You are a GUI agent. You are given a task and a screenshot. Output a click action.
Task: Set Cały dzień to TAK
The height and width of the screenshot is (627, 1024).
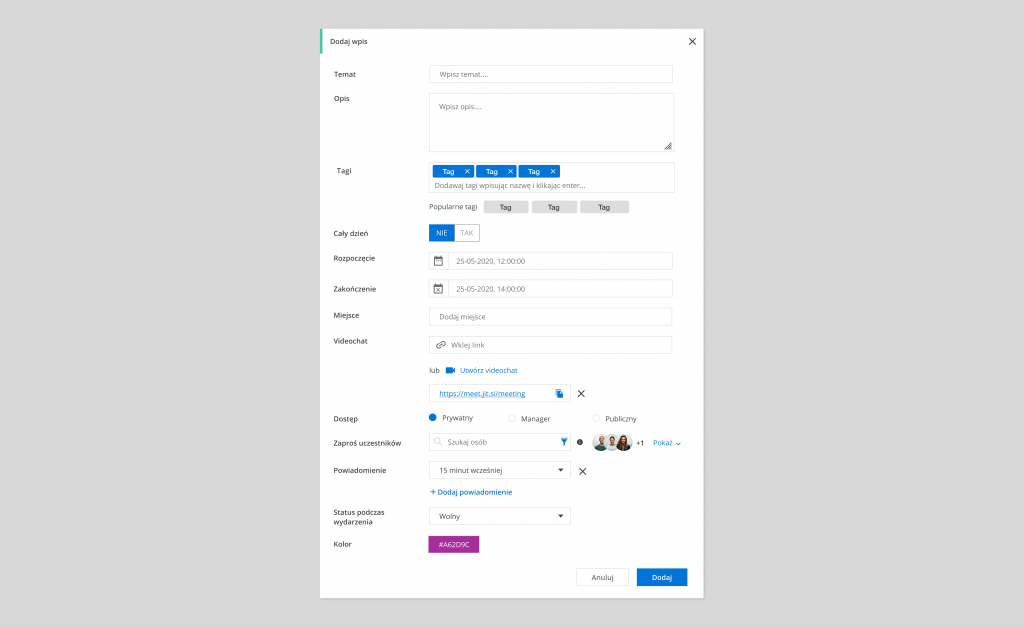(x=467, y=233)
